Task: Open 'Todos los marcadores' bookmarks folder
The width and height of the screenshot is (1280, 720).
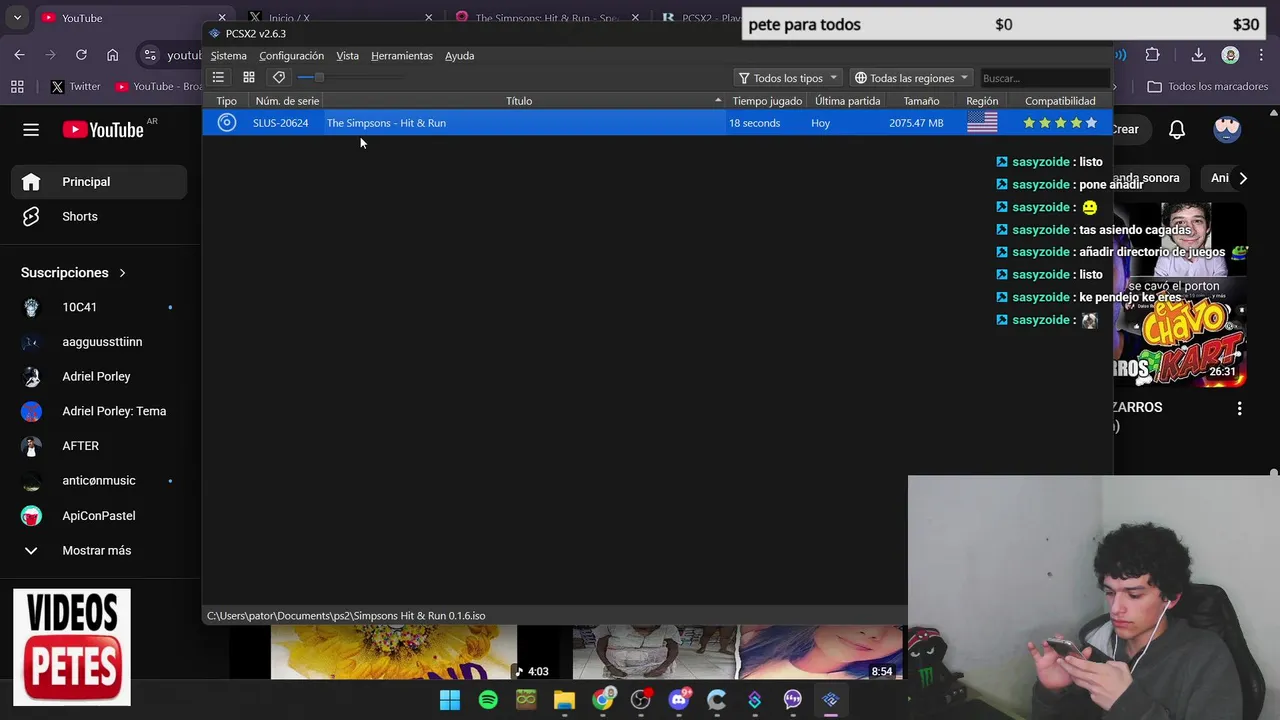Action: pyautogui.click(x=1207, y=87)
